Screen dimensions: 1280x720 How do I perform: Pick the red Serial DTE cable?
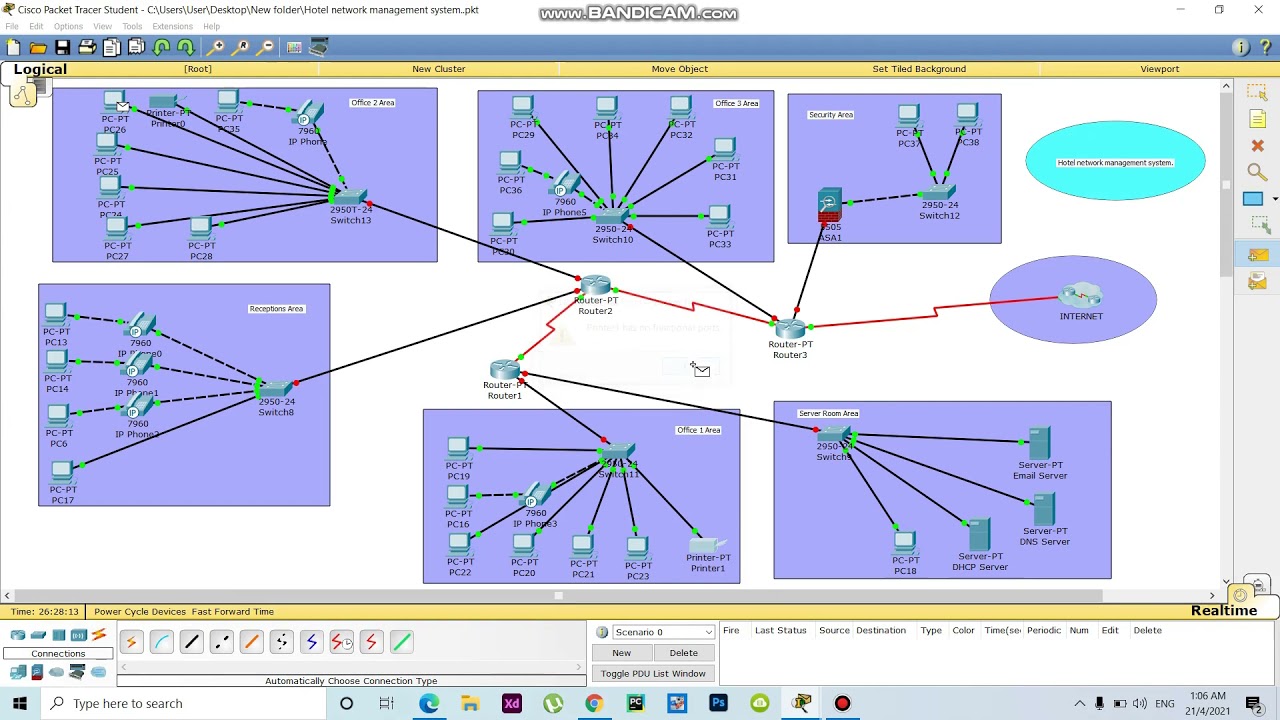[x=371, y=642]
